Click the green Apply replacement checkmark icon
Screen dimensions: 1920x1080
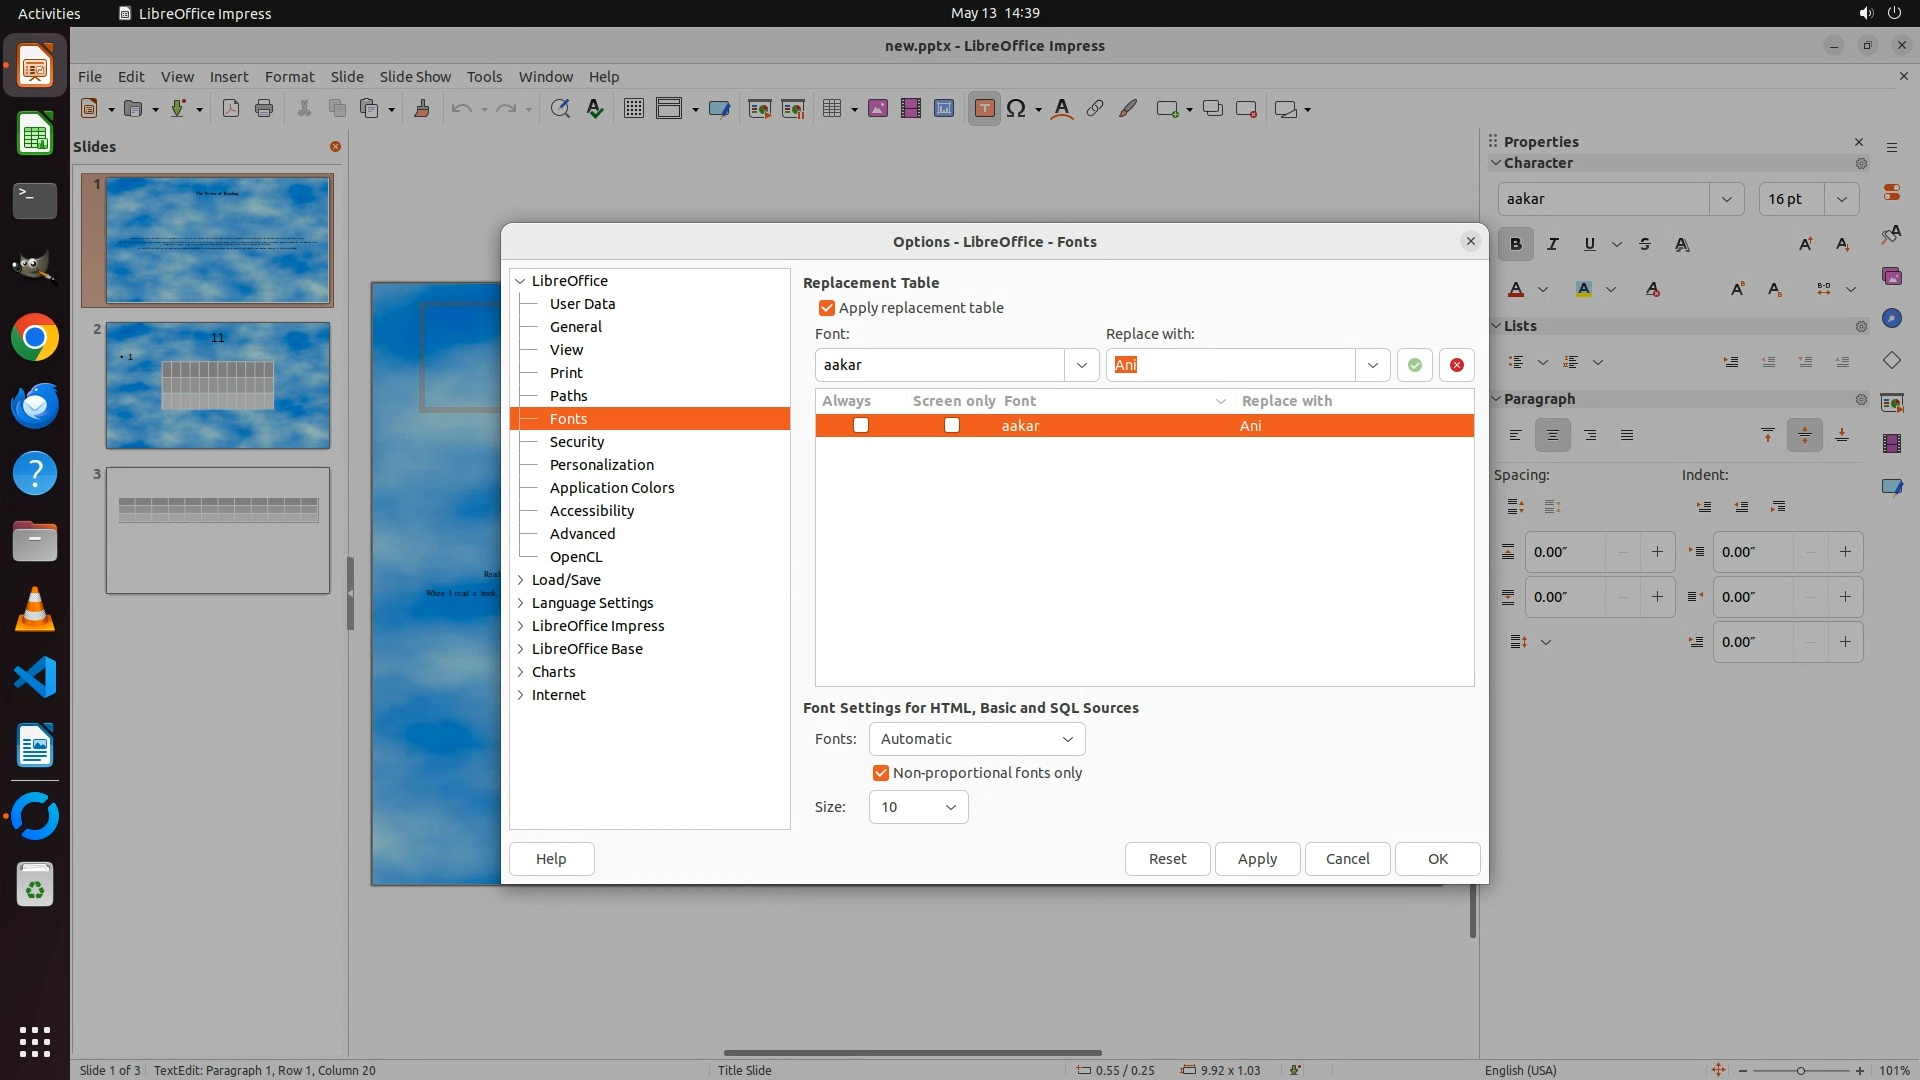coord(1414,365)
